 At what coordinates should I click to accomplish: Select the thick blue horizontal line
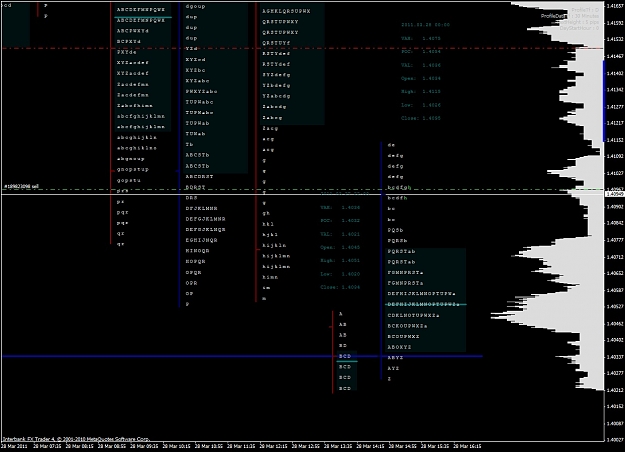click(x=242, y=356)
